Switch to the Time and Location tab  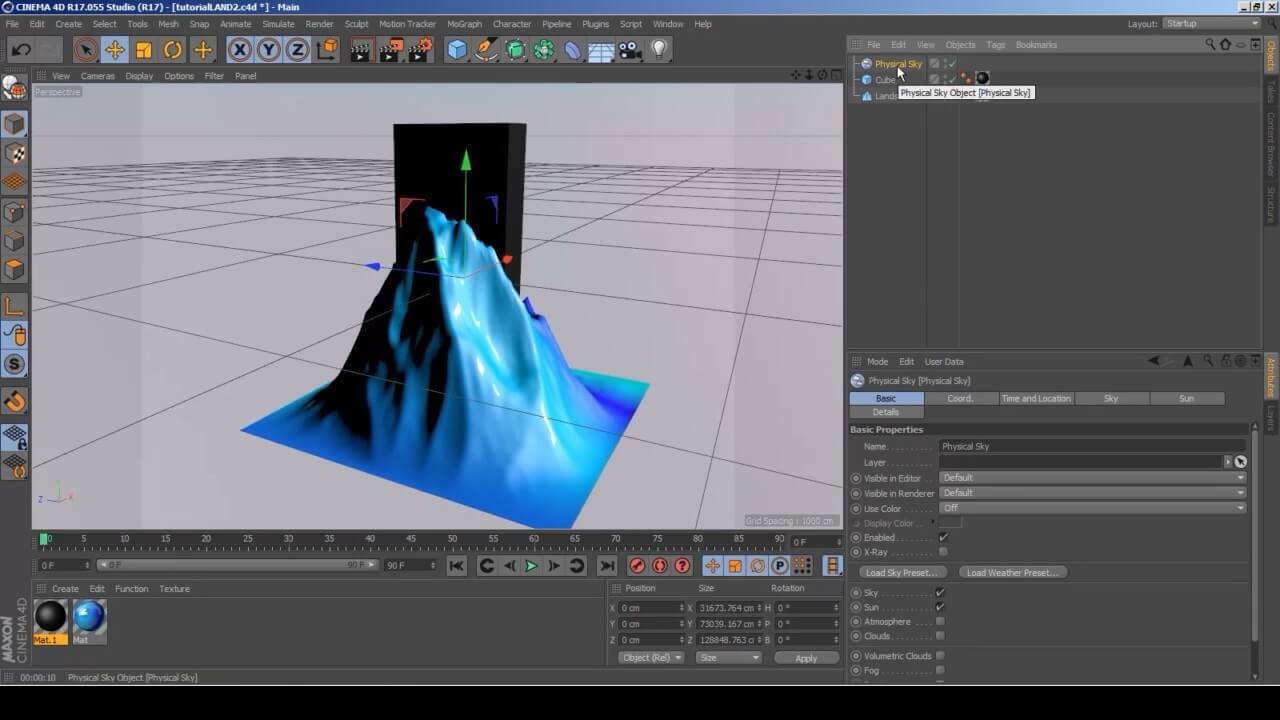click(1036, 398)
